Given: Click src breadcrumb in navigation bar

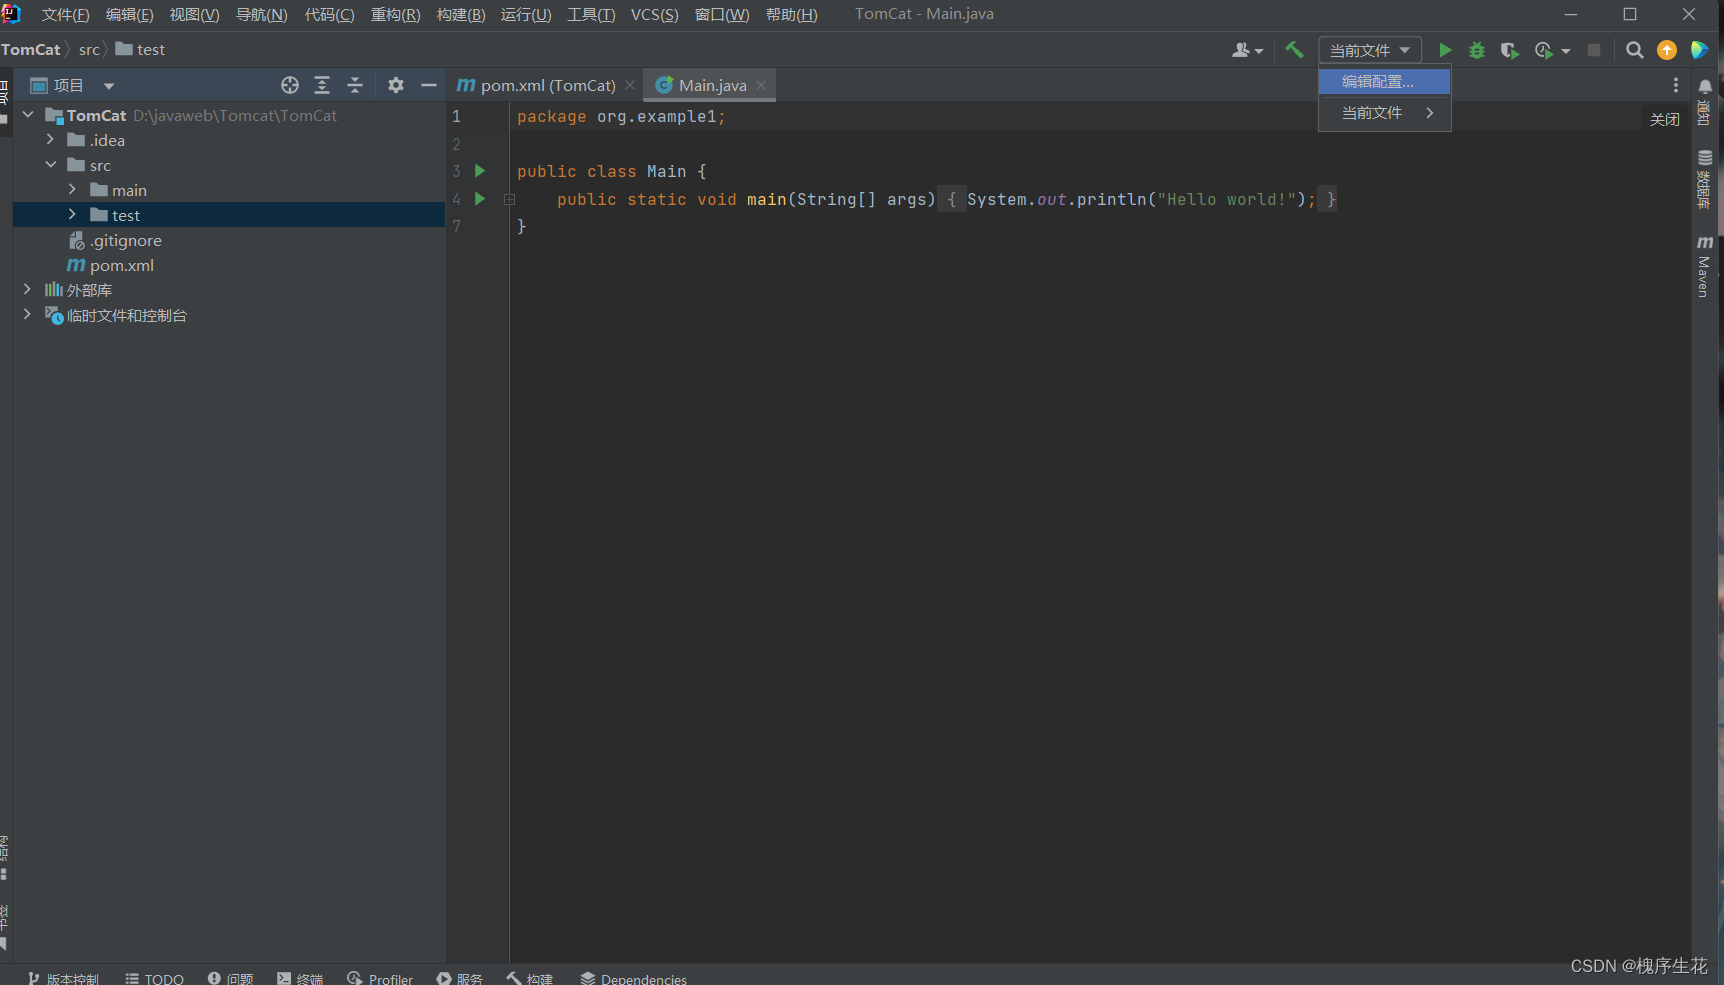Looking at the screenshot, I should 89,49.
